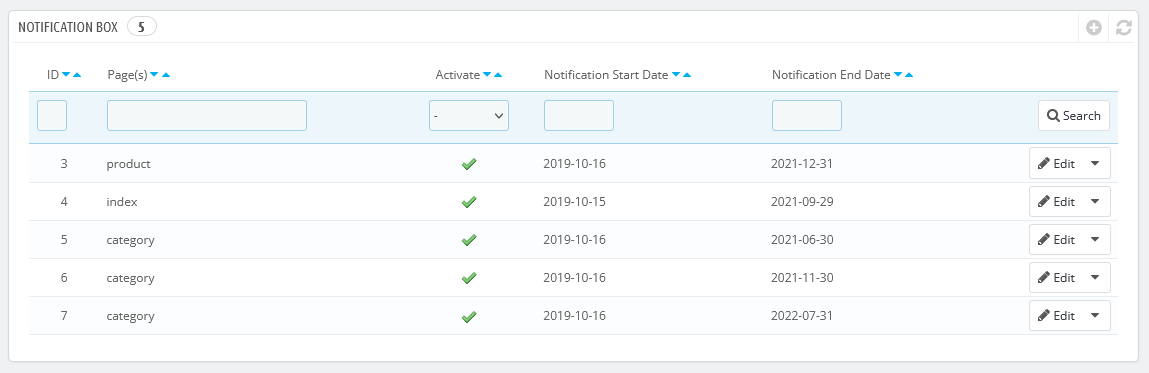Expand Edit options for product row

click(1095, 163)
